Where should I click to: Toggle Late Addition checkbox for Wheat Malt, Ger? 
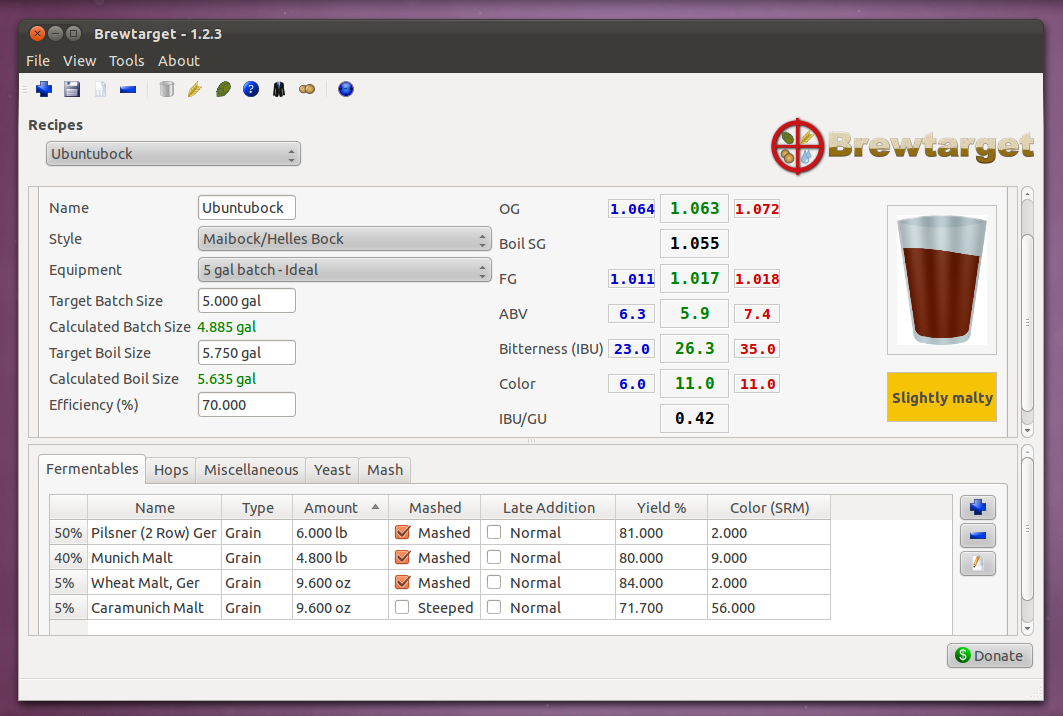(494, 582)
